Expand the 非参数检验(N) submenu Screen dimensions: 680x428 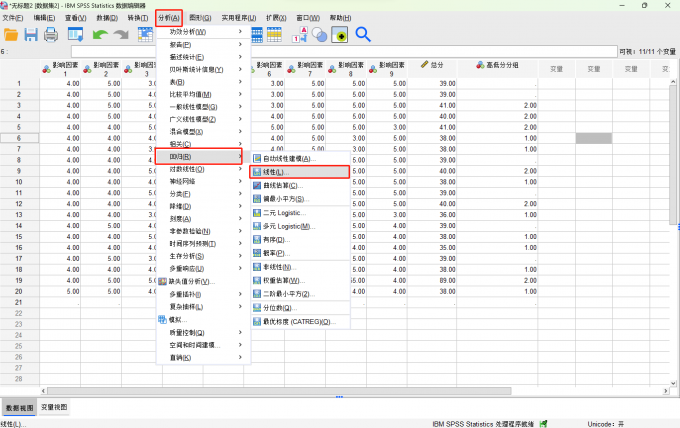click(203, 231)
